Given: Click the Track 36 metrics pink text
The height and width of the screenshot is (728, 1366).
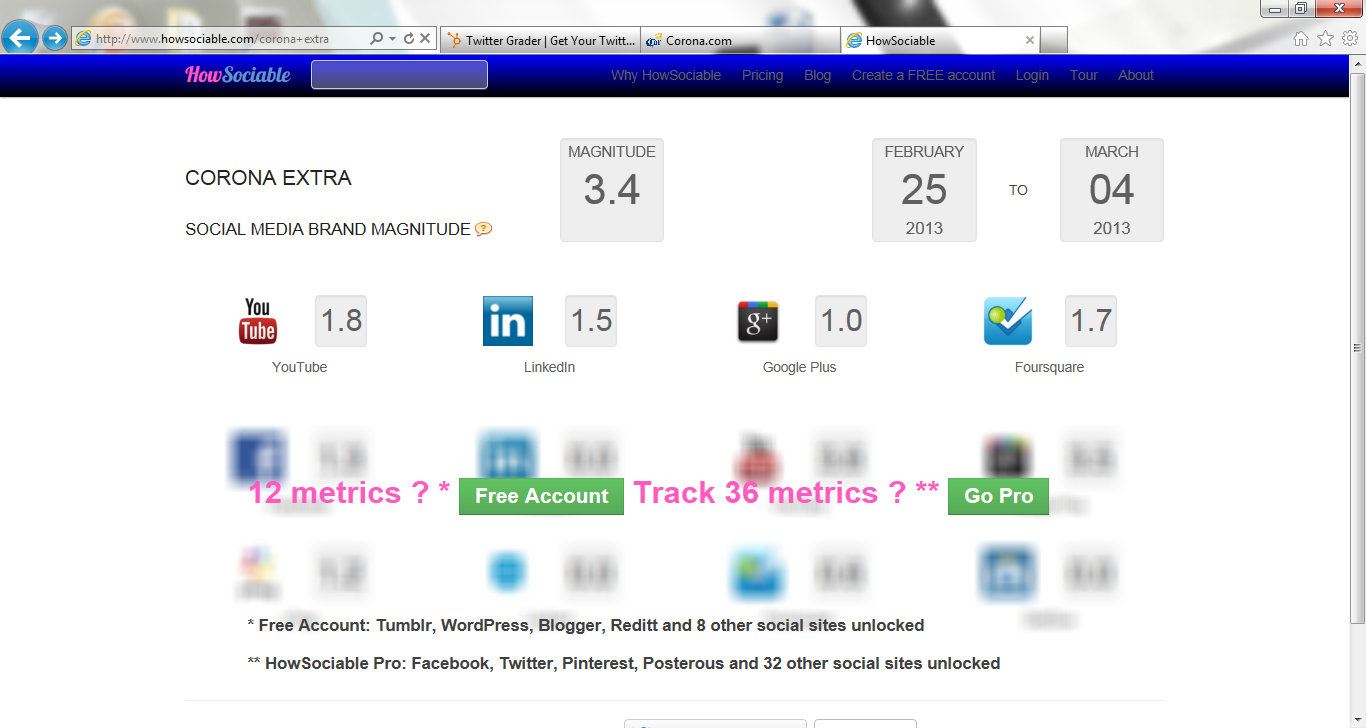Looking at the screenshot, I should point(786,493).
